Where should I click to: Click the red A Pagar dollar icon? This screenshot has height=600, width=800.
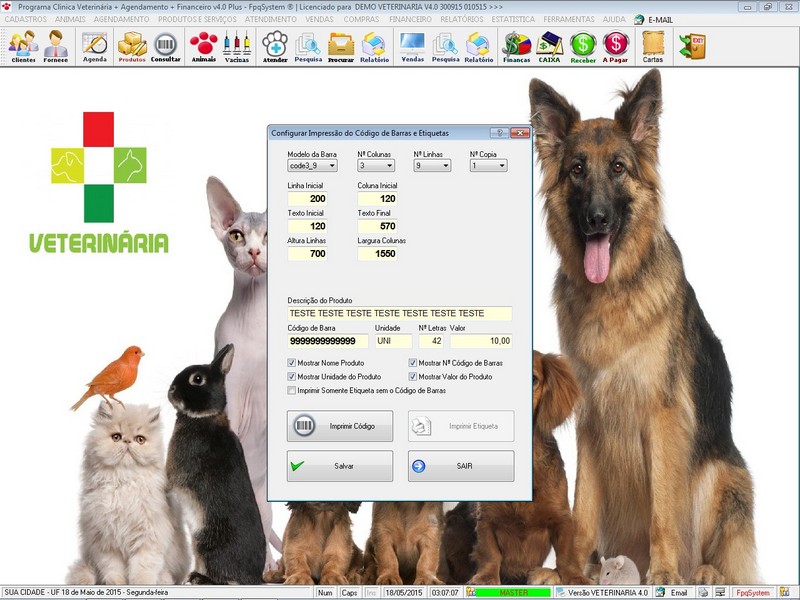click(615, 46)
